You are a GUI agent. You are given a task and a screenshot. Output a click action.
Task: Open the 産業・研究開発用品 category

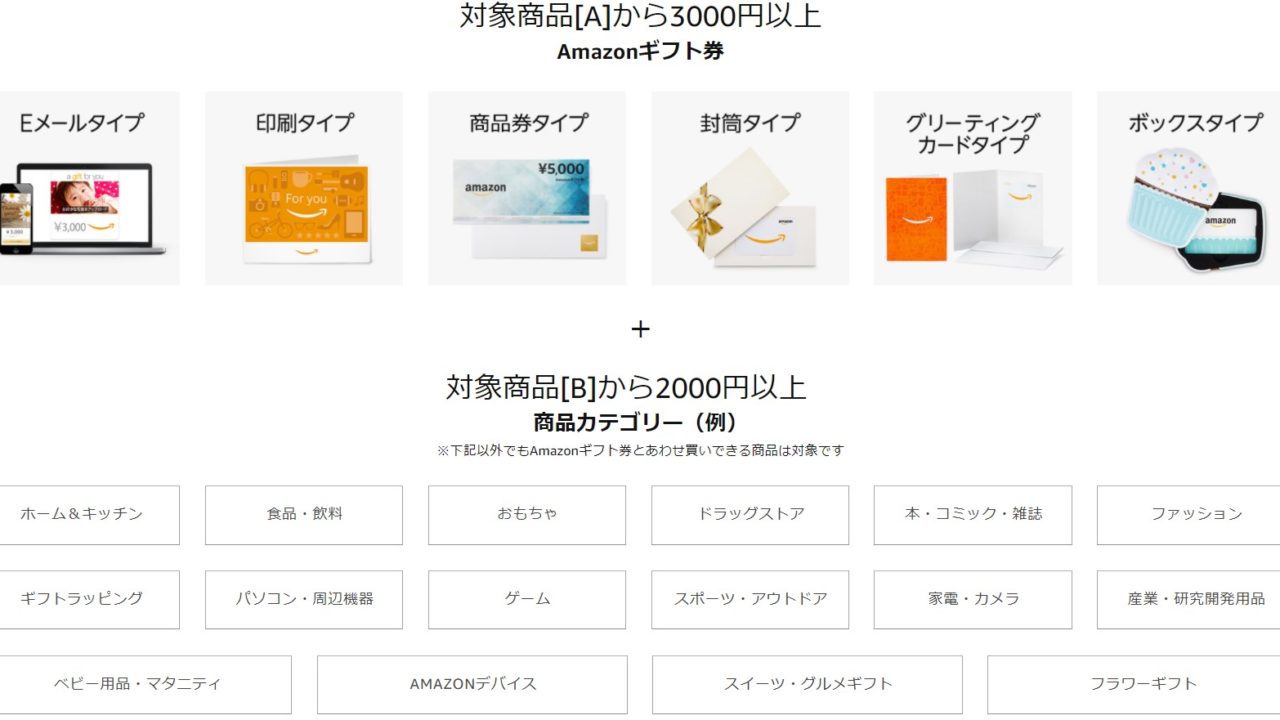1188,600
